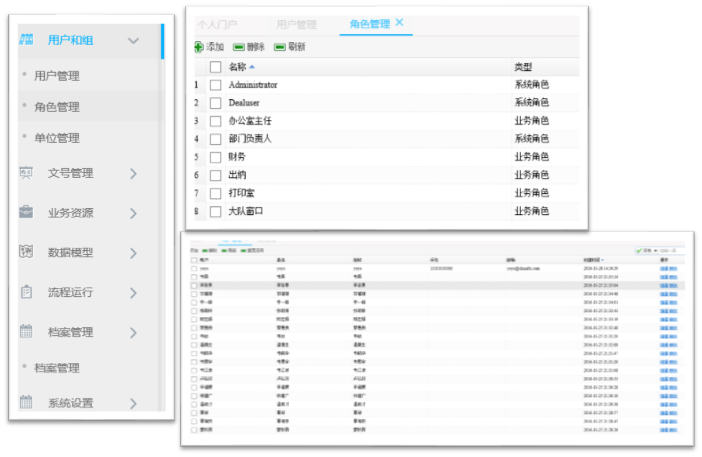Click 系统角色 in the Administrator row

(x=531, y=84)
